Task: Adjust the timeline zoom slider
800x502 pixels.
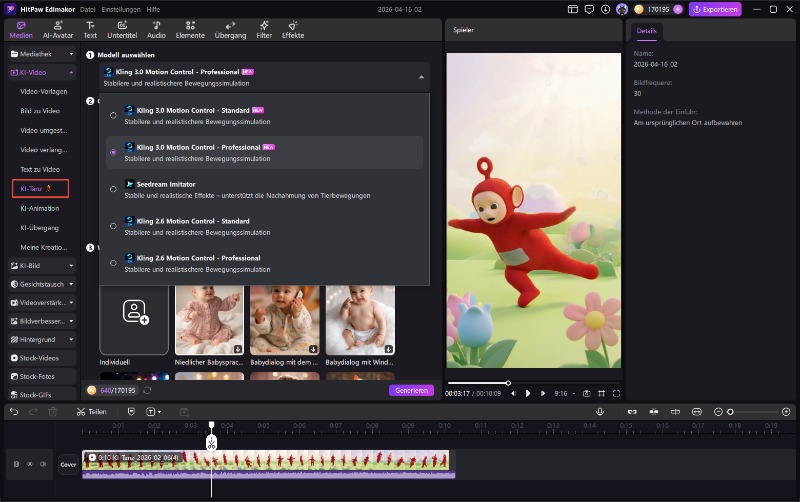Action: click(754, 412)
